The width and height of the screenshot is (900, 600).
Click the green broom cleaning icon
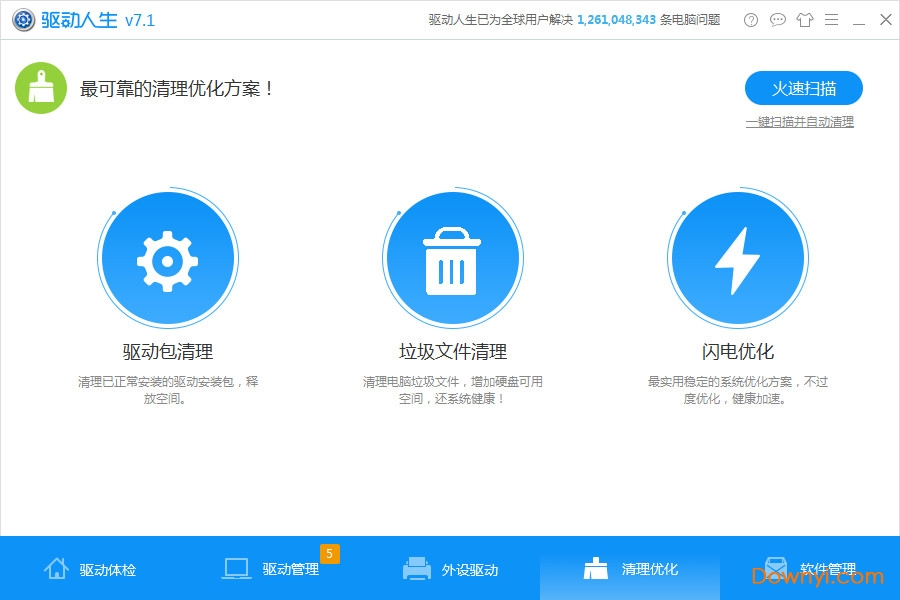(40, 88)
